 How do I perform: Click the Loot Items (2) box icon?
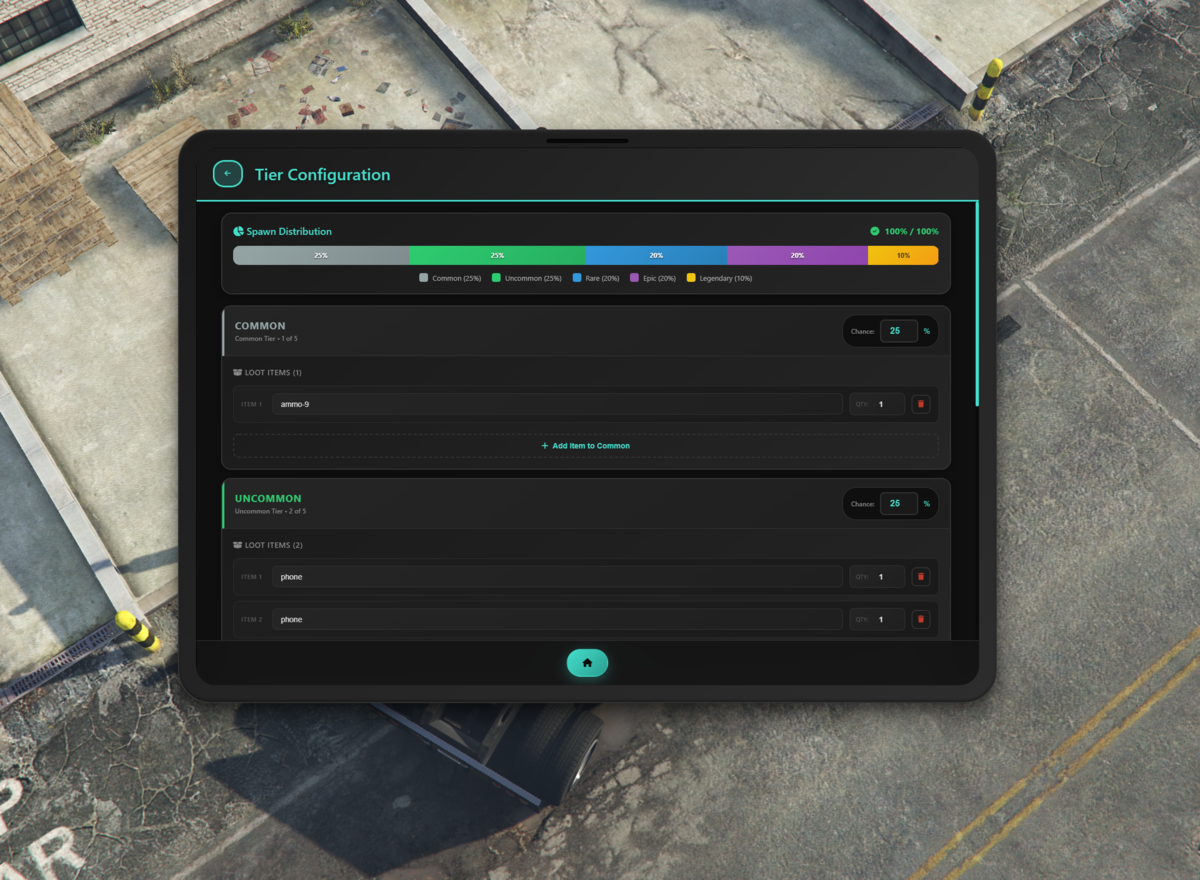click(x=238, y=546)
